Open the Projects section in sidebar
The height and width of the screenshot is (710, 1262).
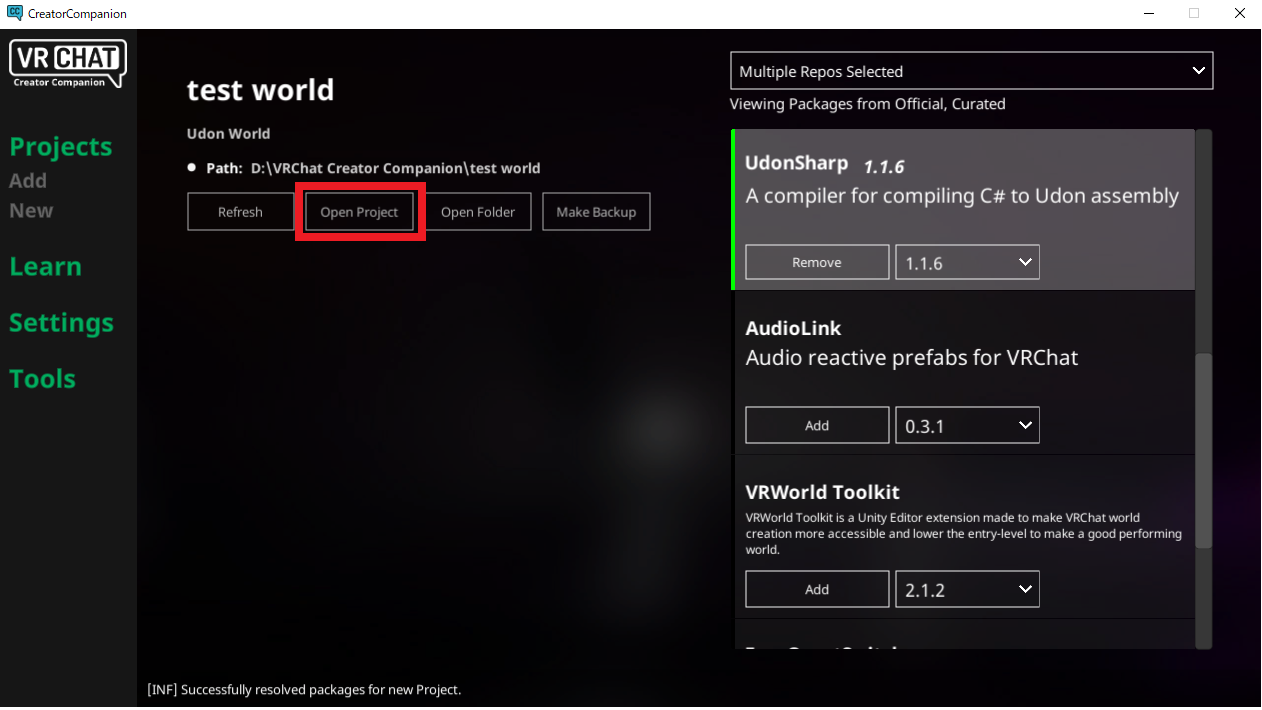[x=61, y=147]
